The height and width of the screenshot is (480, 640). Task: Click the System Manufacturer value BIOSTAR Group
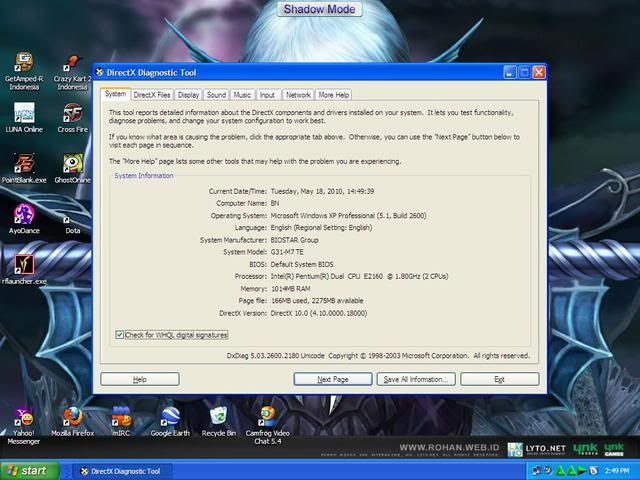(294, 240)
